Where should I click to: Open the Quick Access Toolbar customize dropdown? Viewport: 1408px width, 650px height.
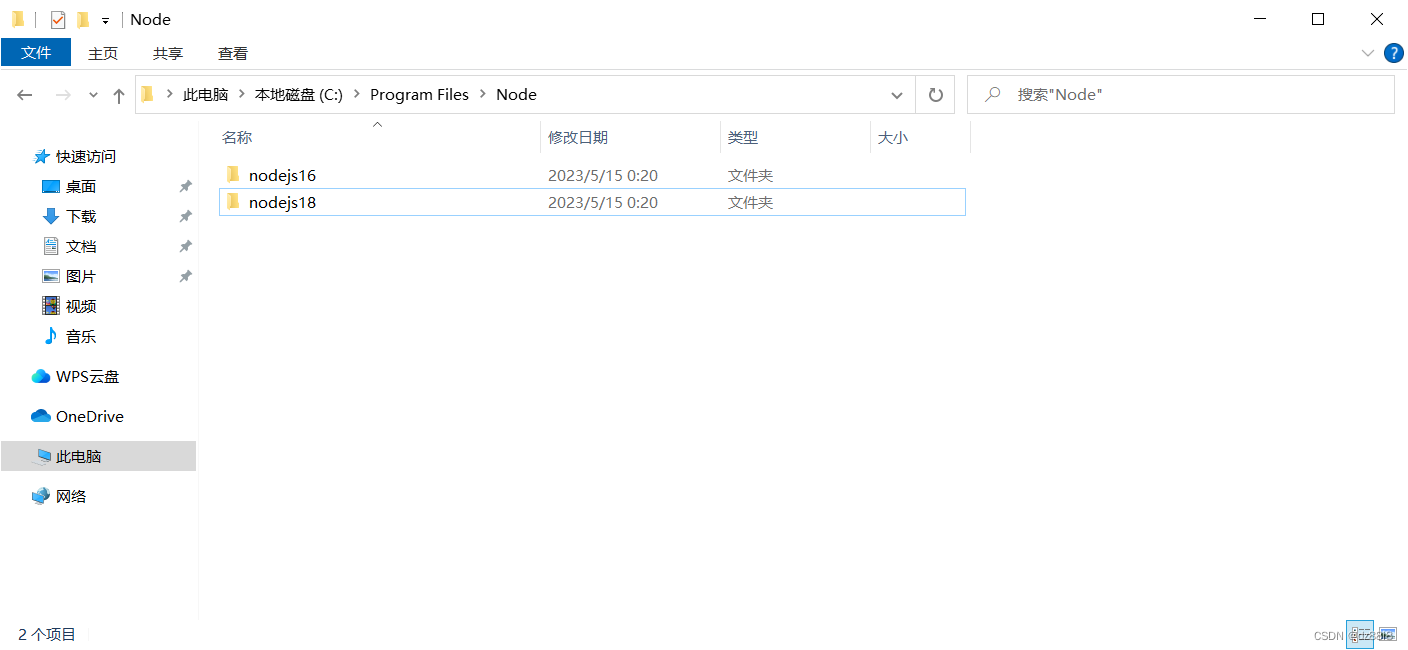104,19
